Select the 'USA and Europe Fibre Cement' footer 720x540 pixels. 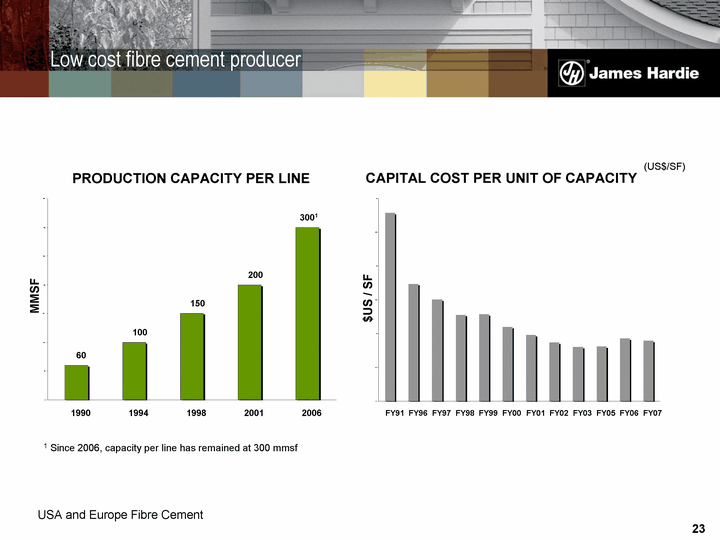120,515
